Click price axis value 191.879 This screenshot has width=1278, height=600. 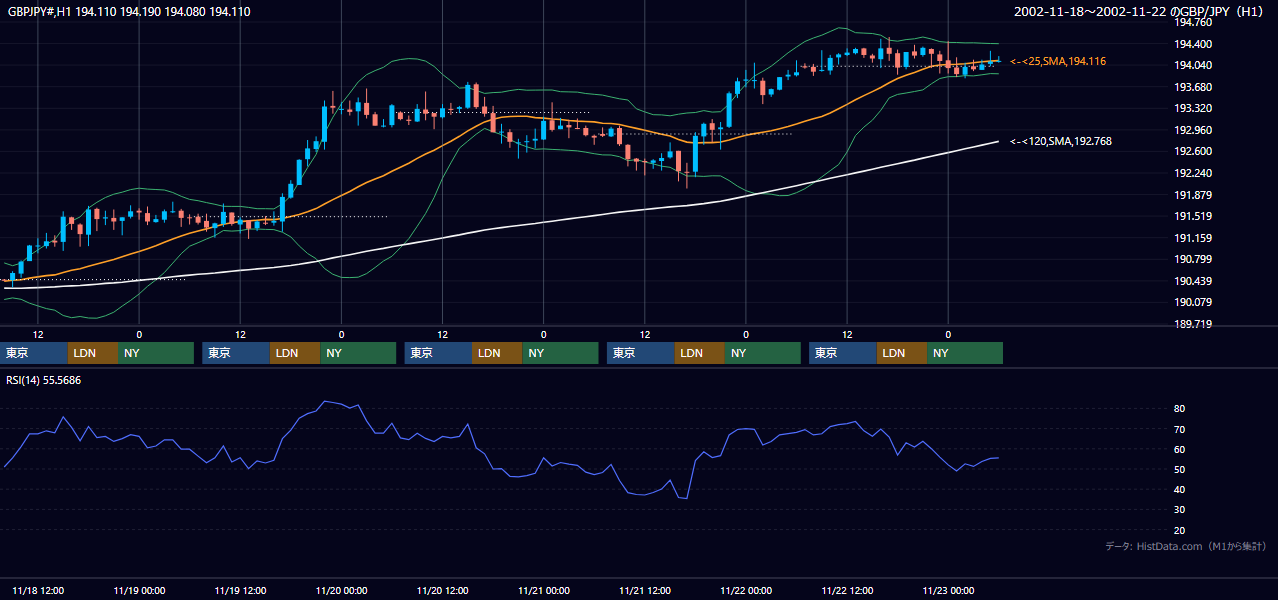[1192, 195]
